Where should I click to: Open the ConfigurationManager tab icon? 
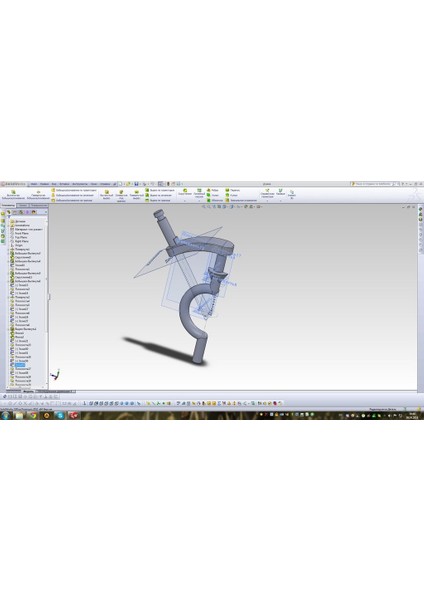click(21, 212)
